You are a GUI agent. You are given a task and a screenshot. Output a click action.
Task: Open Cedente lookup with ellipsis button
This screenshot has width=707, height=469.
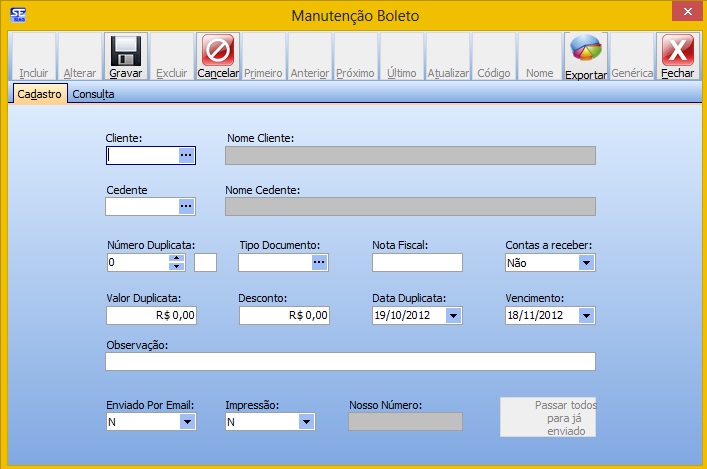(186, 207)
